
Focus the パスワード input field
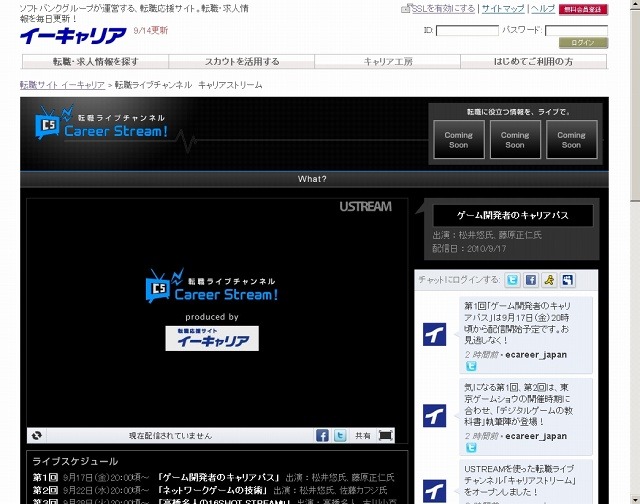point(576,31)
